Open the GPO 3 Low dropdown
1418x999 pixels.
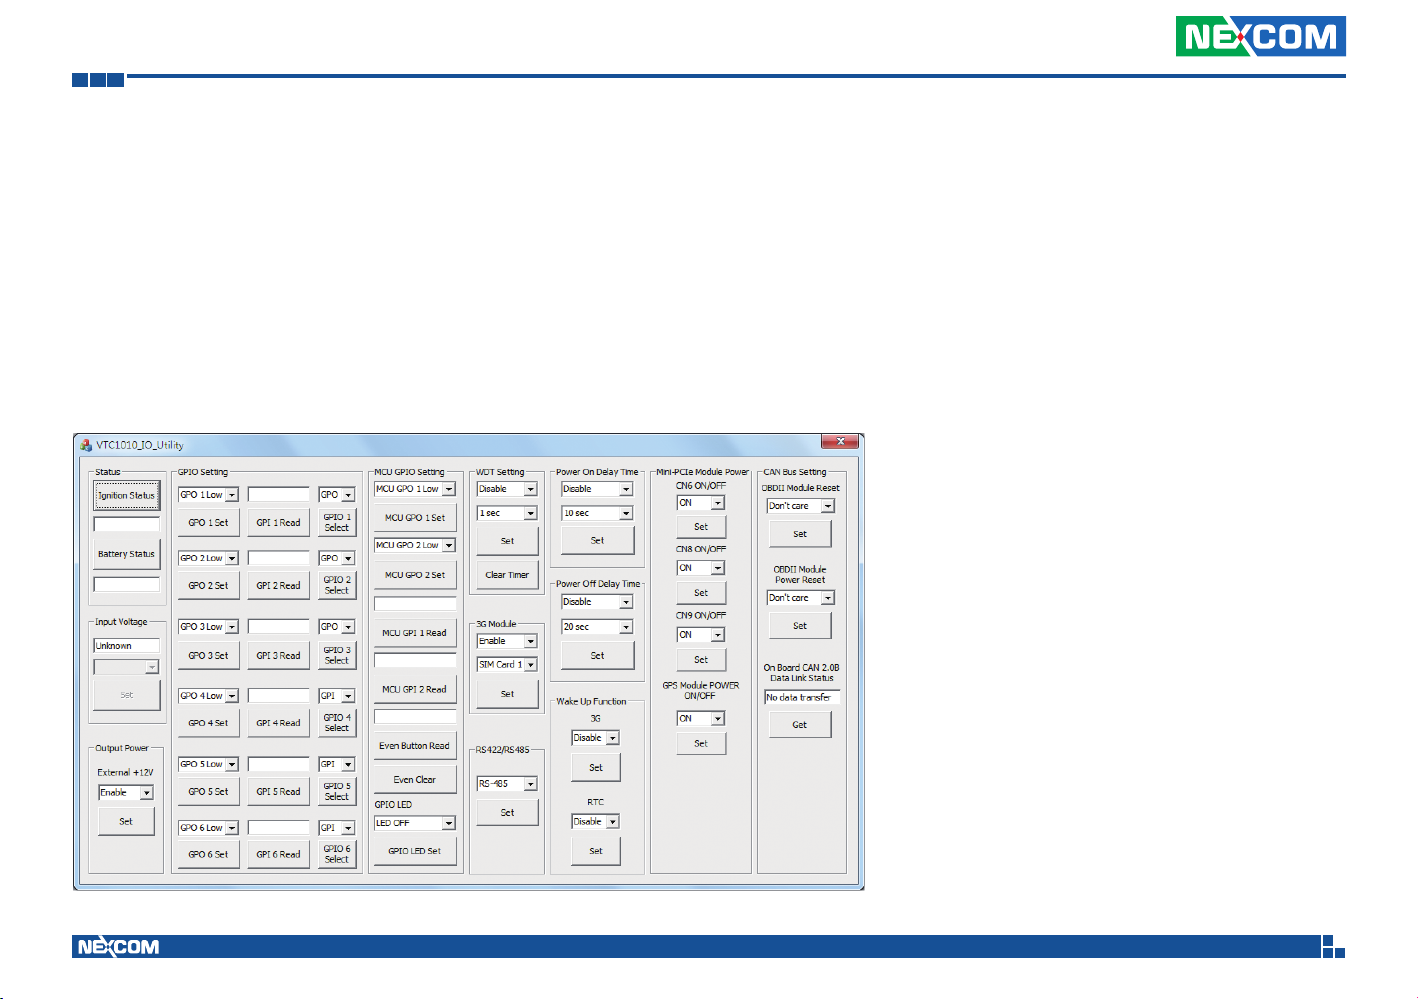208,627
